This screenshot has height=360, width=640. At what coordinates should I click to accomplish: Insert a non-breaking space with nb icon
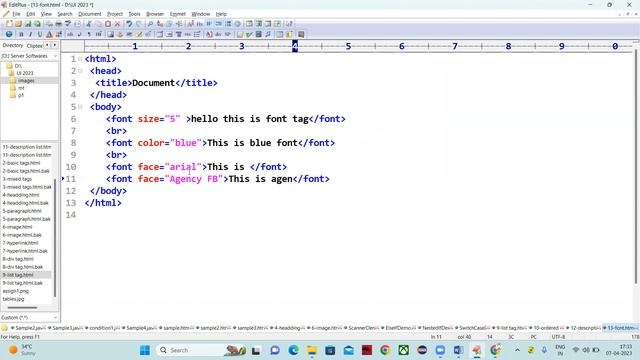point(70,35)
